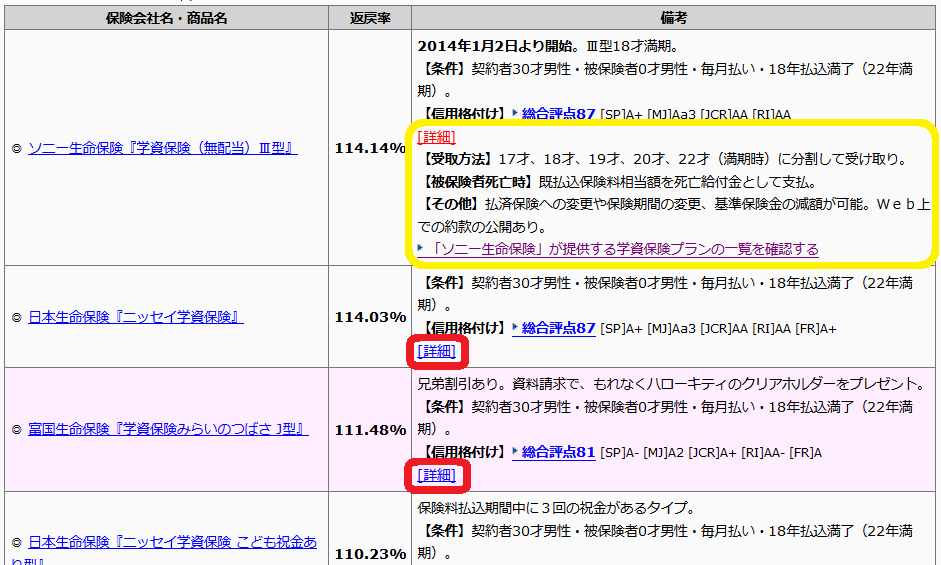The height and width of the screenshot is (565, 941).
Task: Open the ニッセイ学資保険 こども祝金あり型 link
Action: point(172,542)
